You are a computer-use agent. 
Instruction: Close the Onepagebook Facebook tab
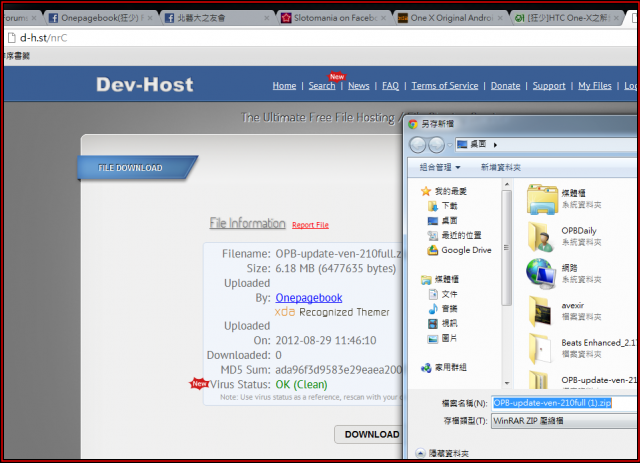pos(150,18)
